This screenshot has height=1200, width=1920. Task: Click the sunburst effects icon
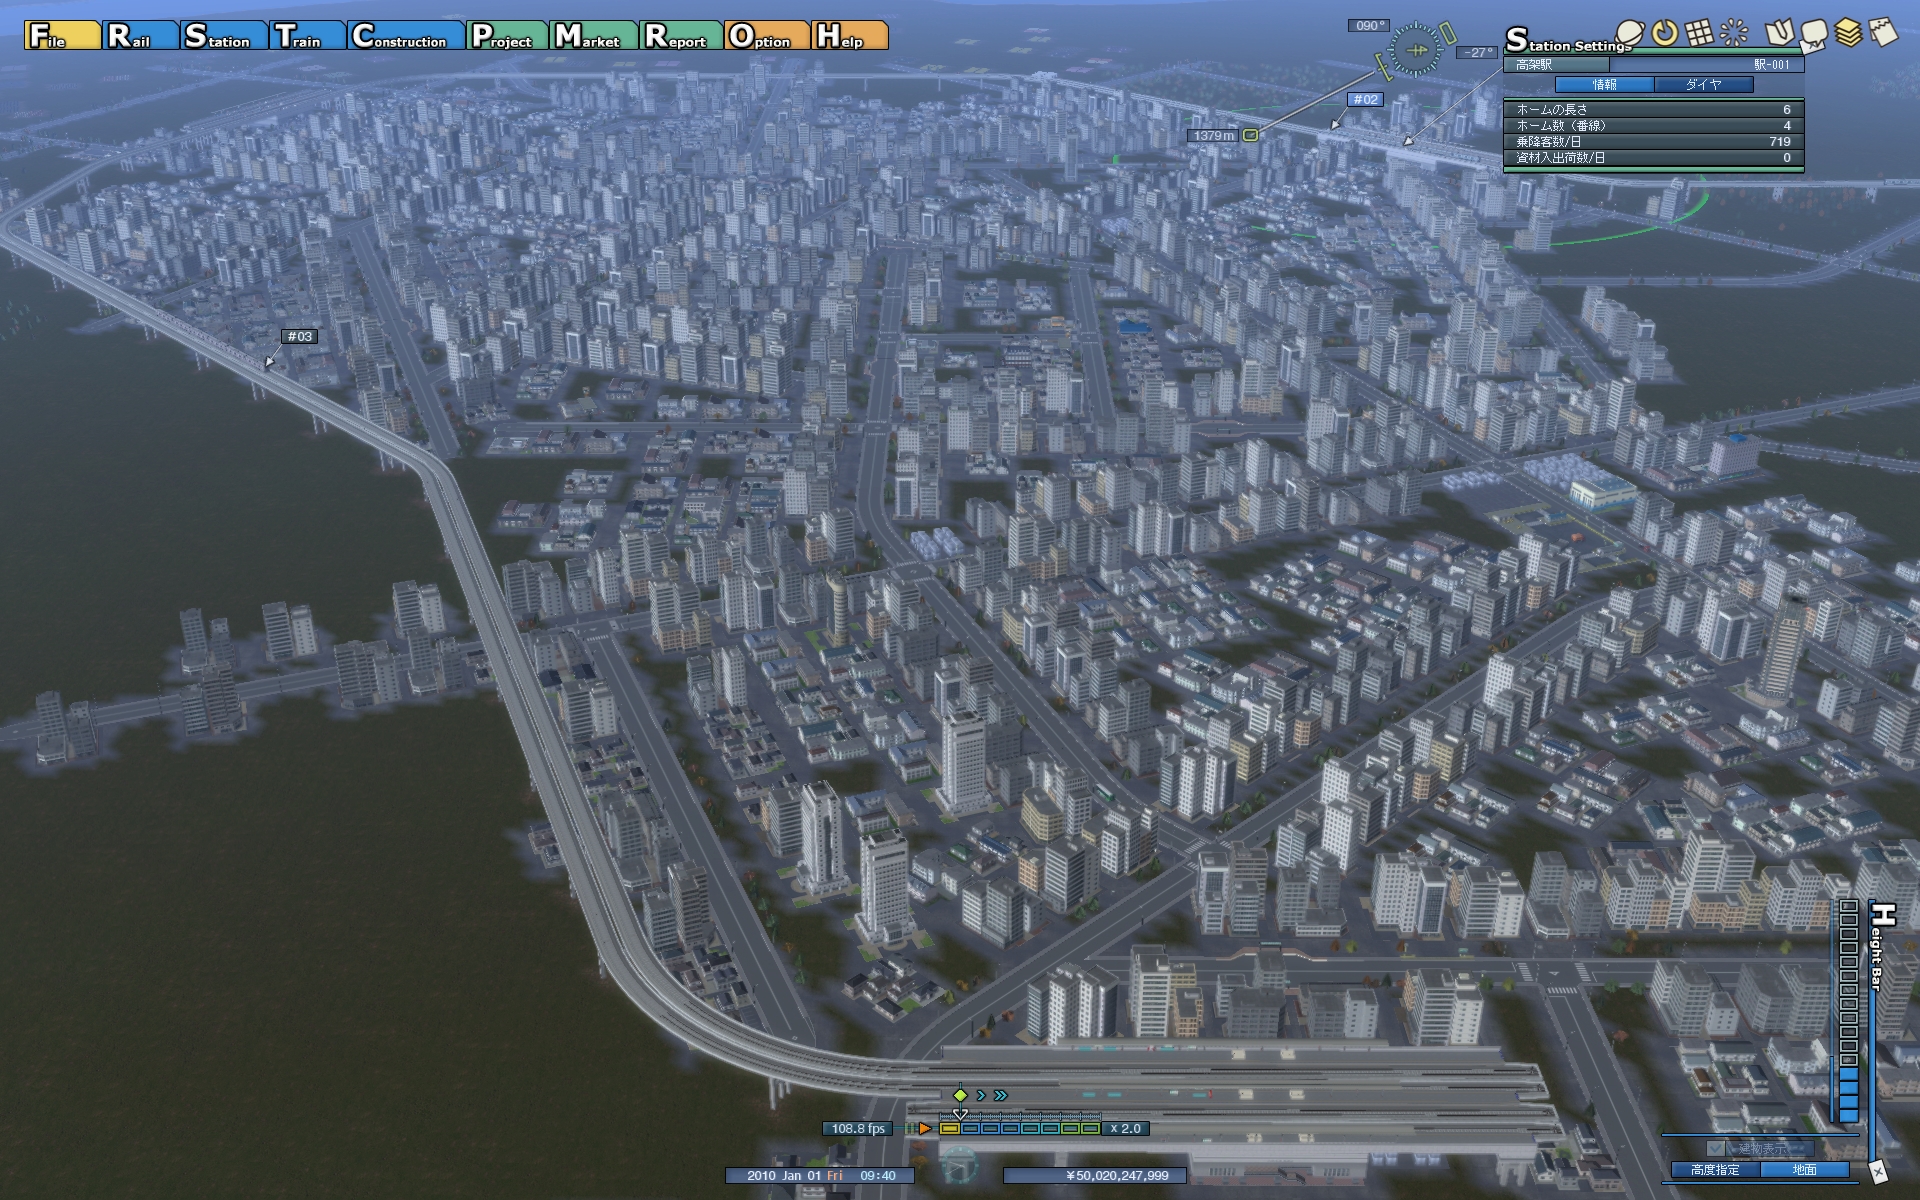pyautogui.click(x=1734, y=33)
